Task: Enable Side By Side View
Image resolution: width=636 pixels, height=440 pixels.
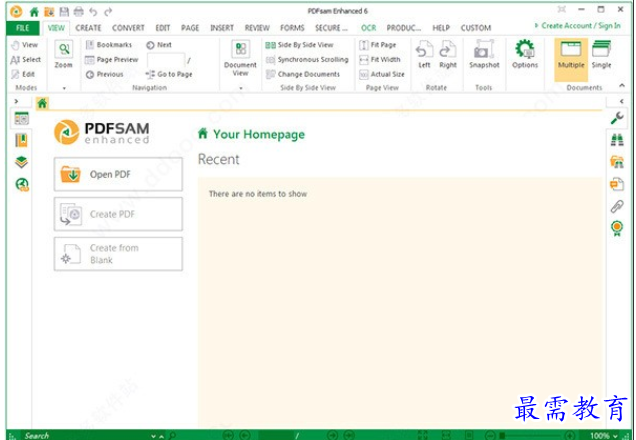Action: pos(299,45)
